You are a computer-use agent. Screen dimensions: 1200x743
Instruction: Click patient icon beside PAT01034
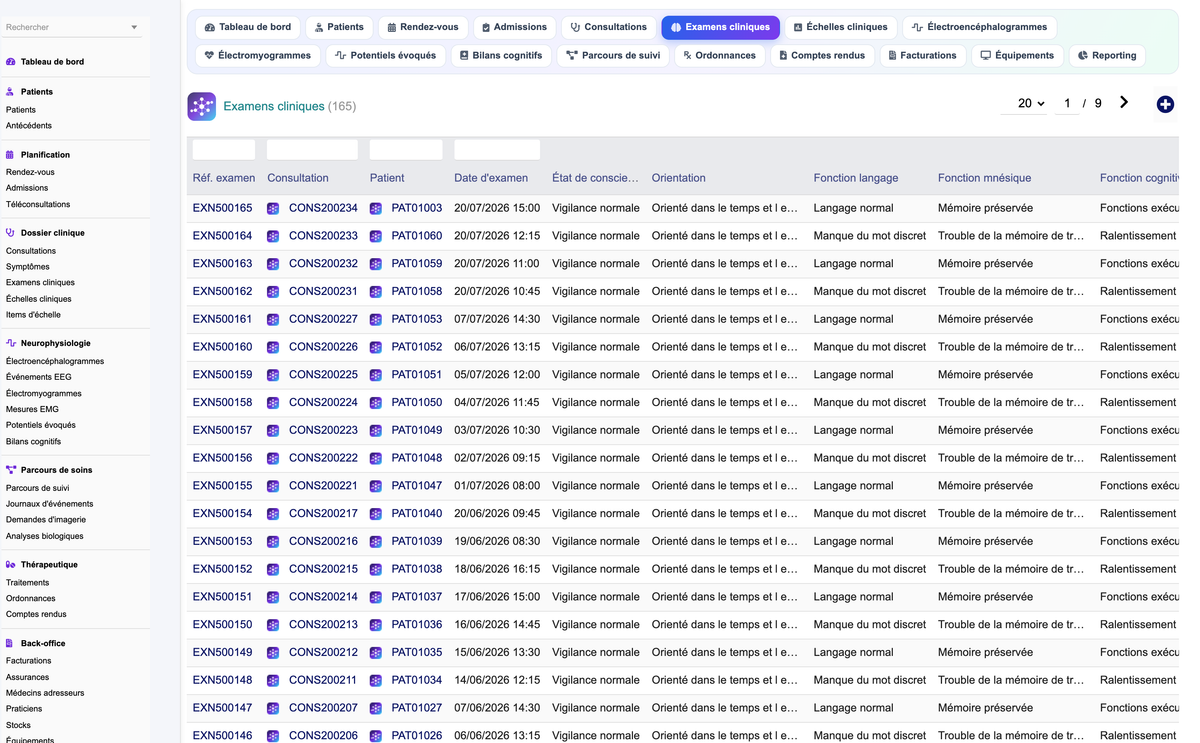(x=376, y=680)
